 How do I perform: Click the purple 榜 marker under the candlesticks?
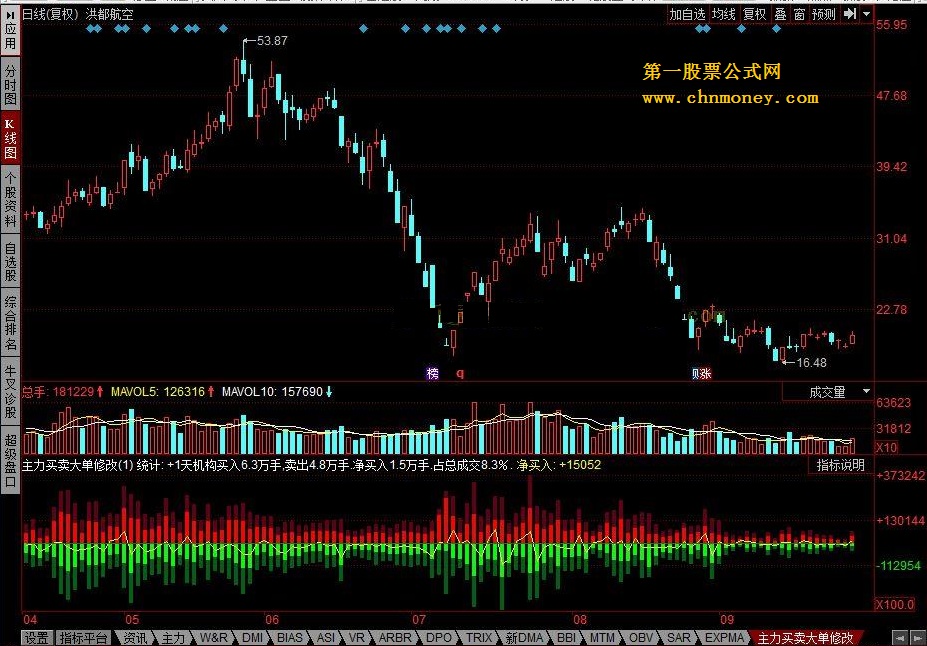tap(433, 374)
